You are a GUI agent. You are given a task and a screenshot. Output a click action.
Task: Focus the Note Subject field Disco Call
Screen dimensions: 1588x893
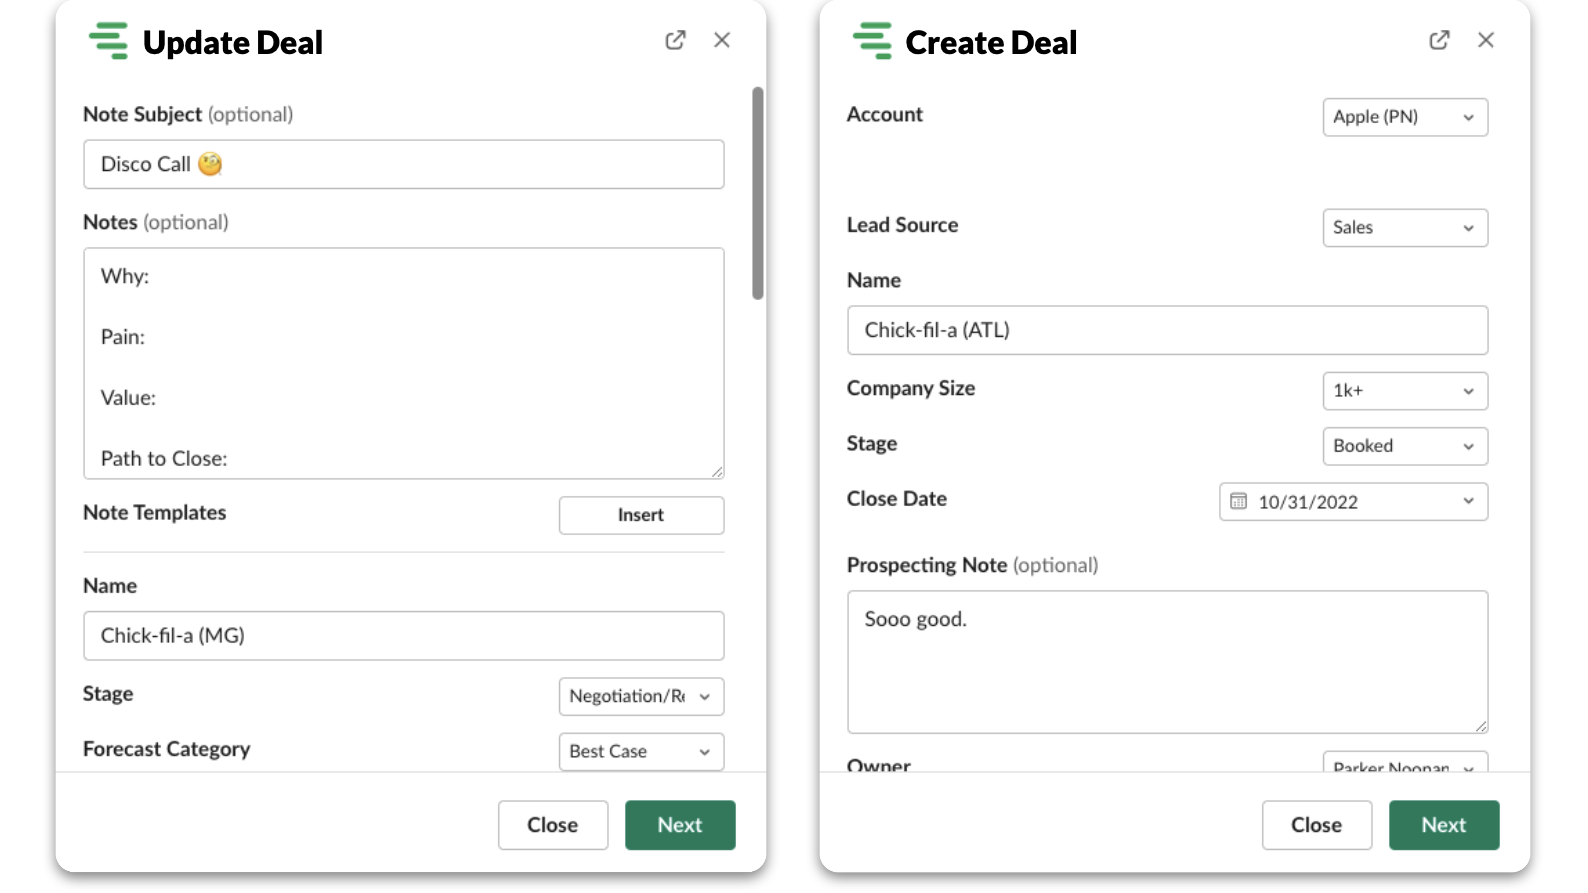tap(403, 164)
